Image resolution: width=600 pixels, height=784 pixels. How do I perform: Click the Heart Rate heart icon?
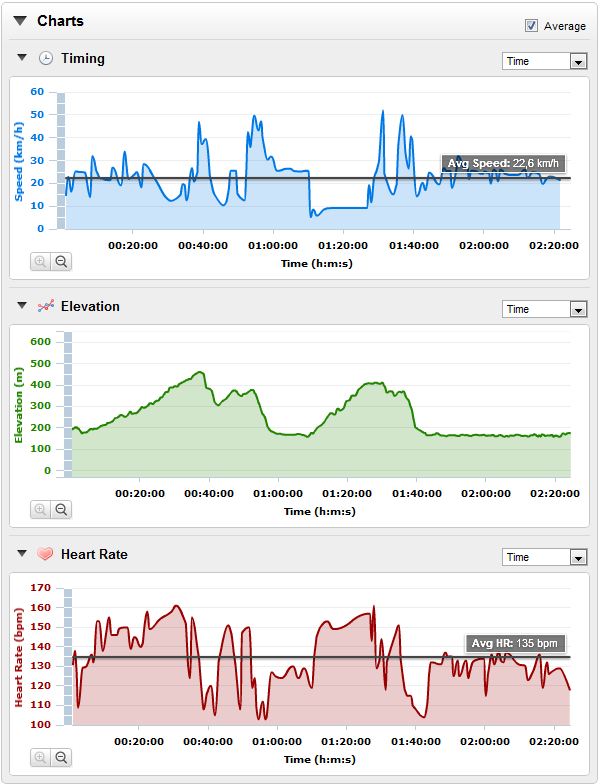click(46, 555)
